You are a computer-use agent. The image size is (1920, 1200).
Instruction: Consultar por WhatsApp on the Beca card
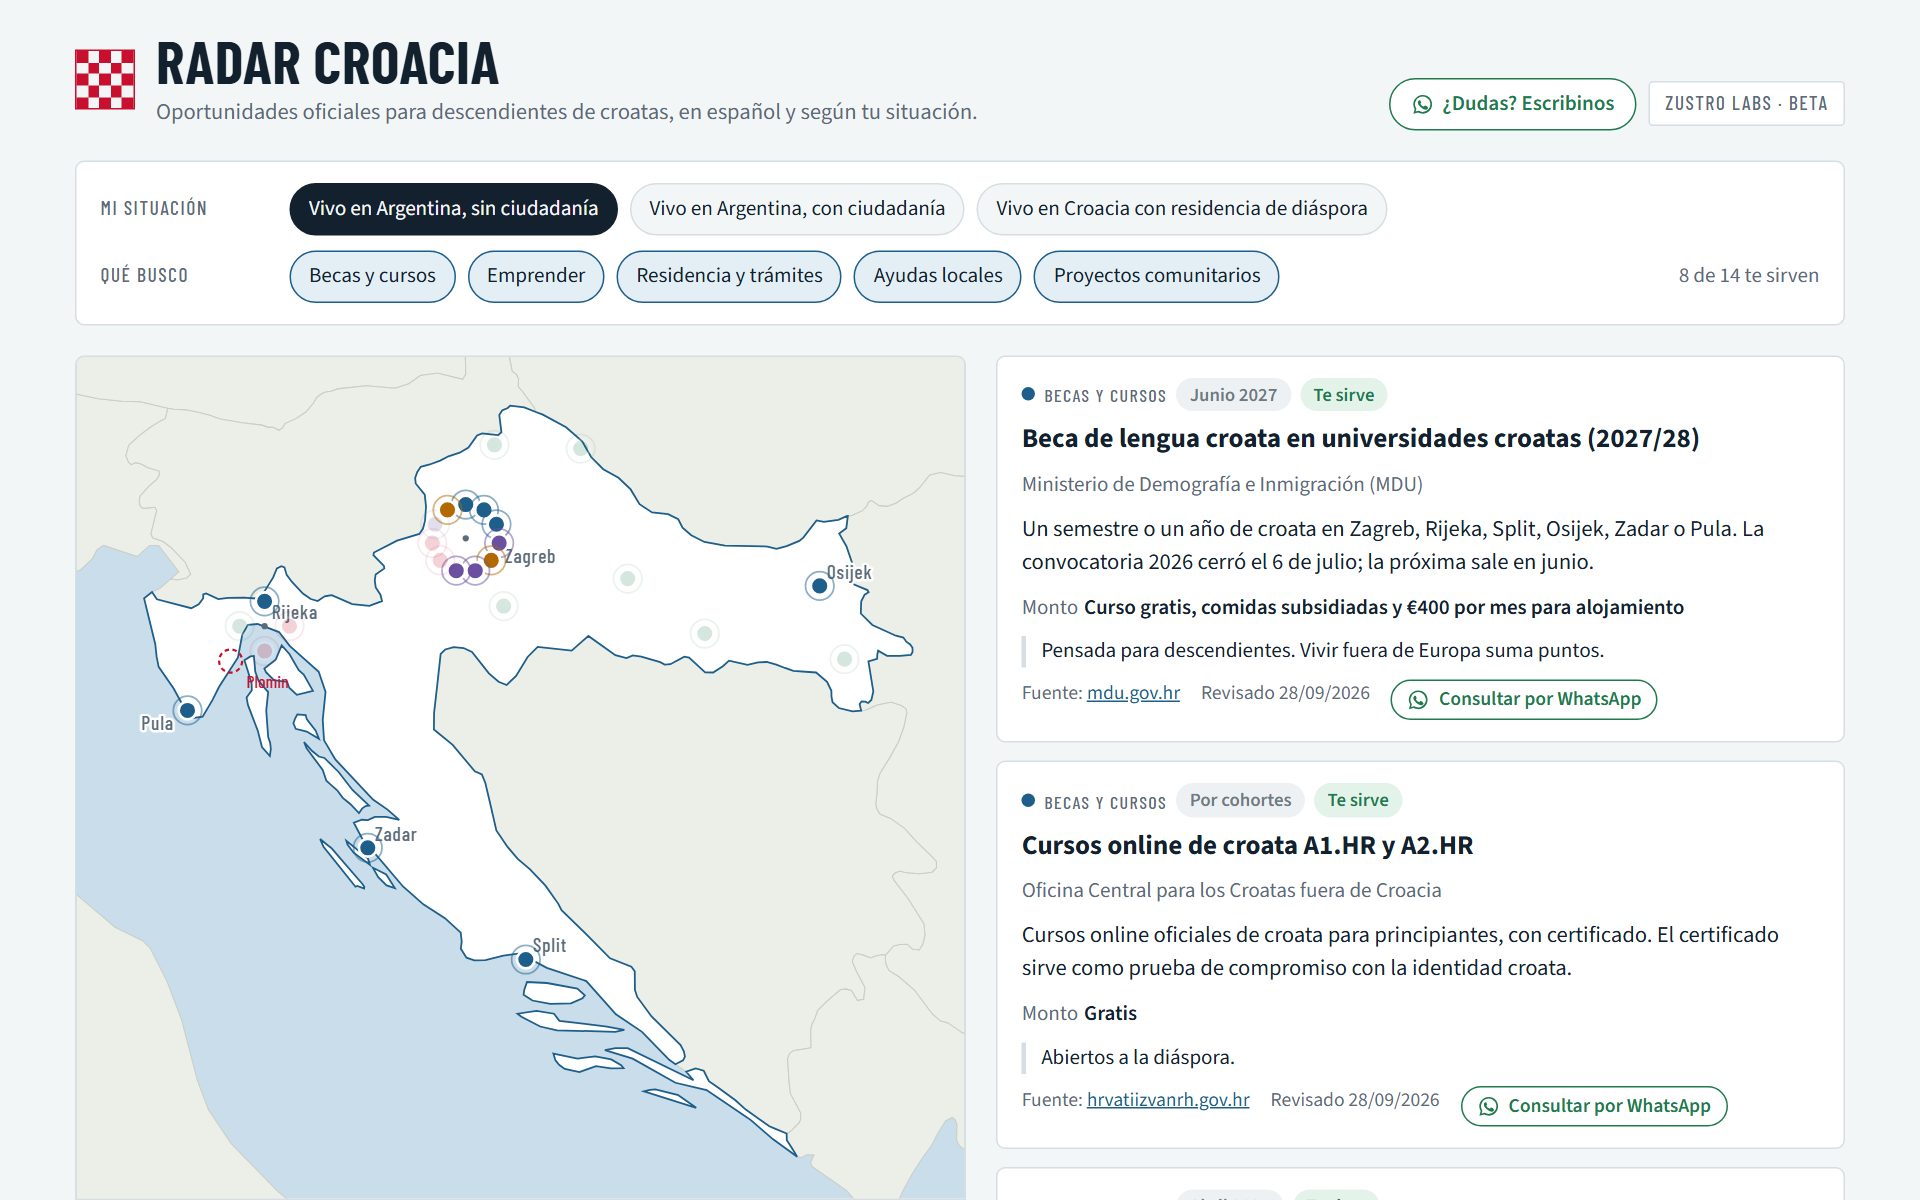tap(1524, 699)
